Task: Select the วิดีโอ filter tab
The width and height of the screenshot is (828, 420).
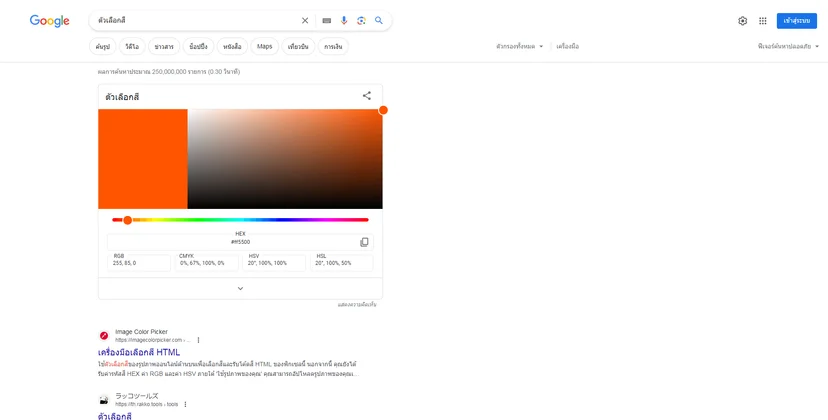Action: click(132, 46)
